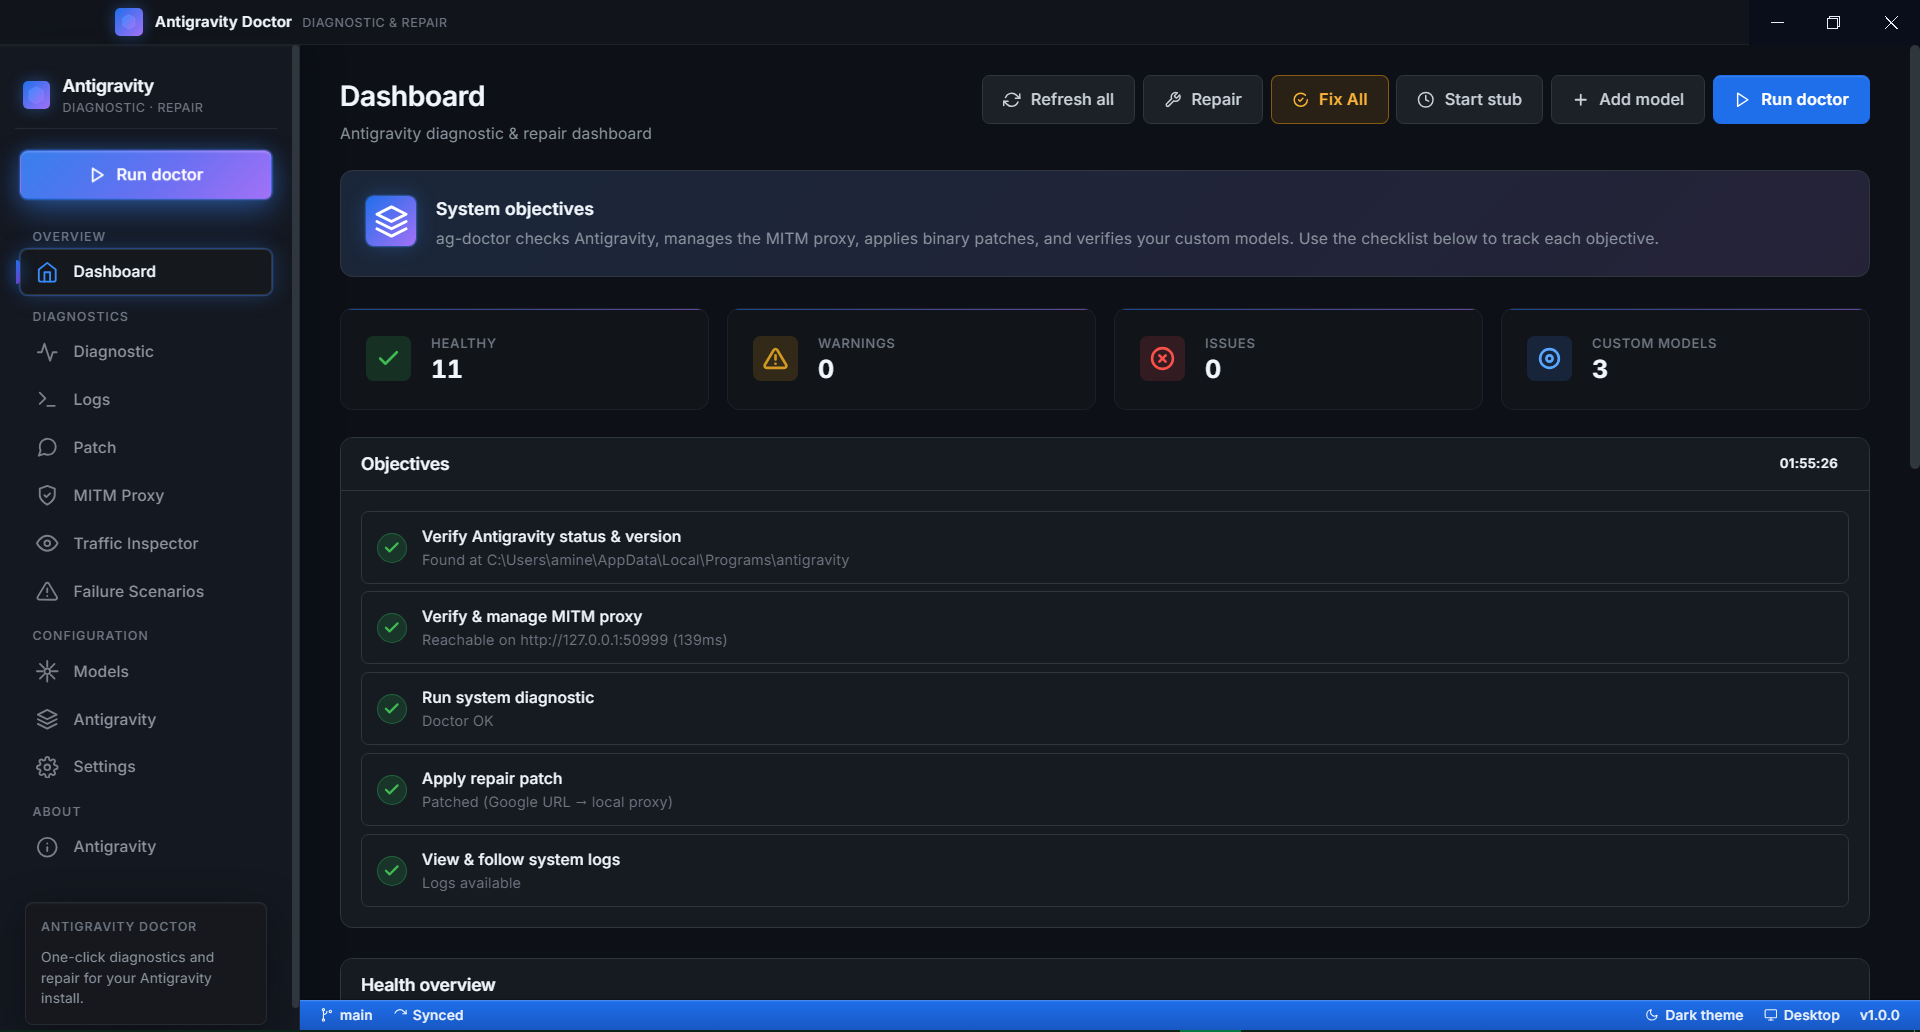
Task: Click the Settings gear icon
Action: click(47, 767)
